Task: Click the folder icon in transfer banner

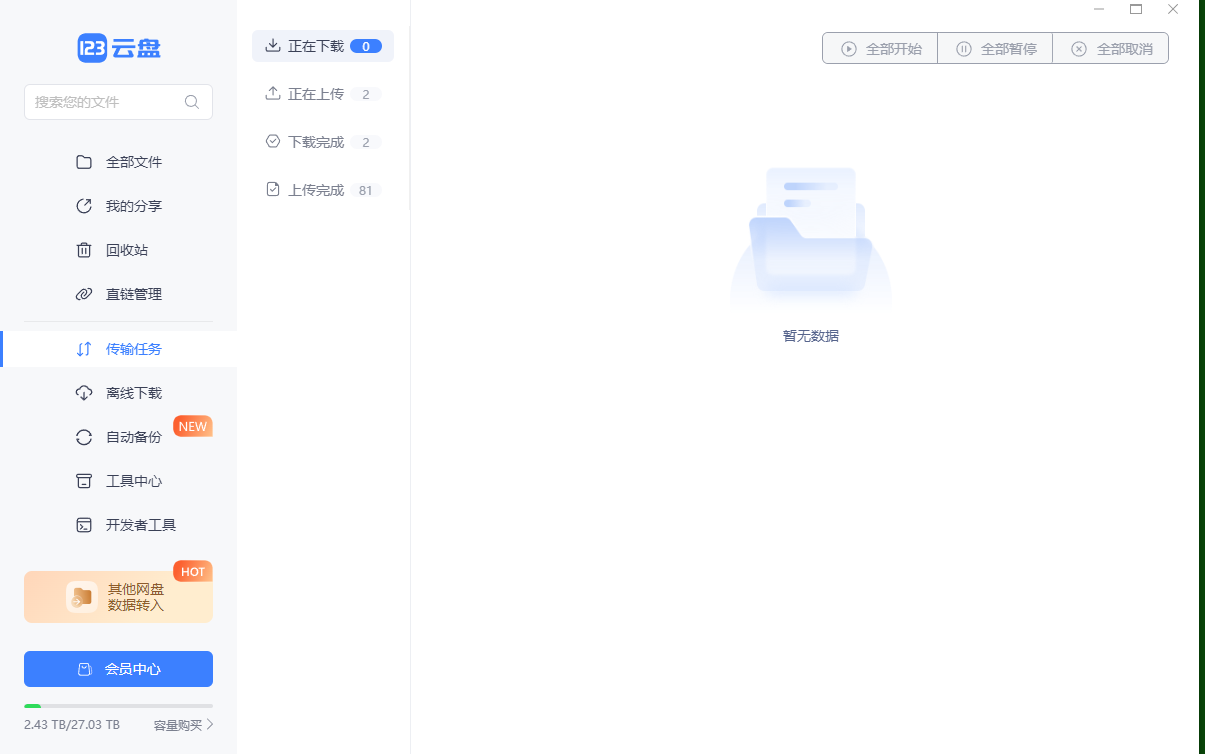Action: [x=82, y=597]
